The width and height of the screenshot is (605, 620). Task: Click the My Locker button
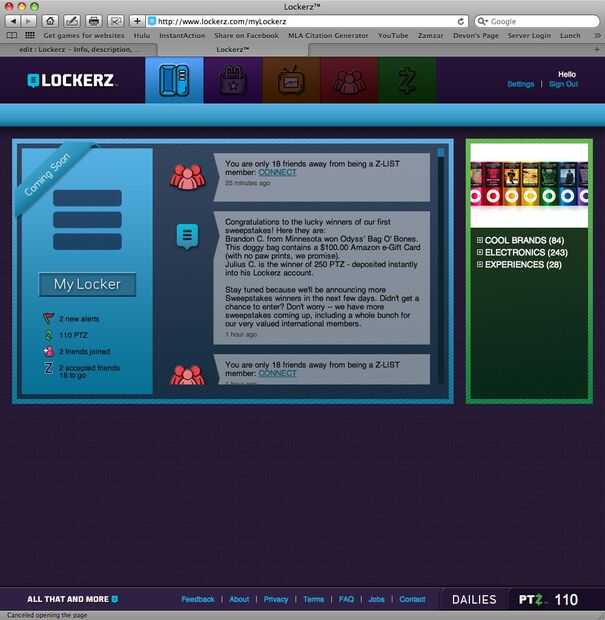(x=87, y=284)
